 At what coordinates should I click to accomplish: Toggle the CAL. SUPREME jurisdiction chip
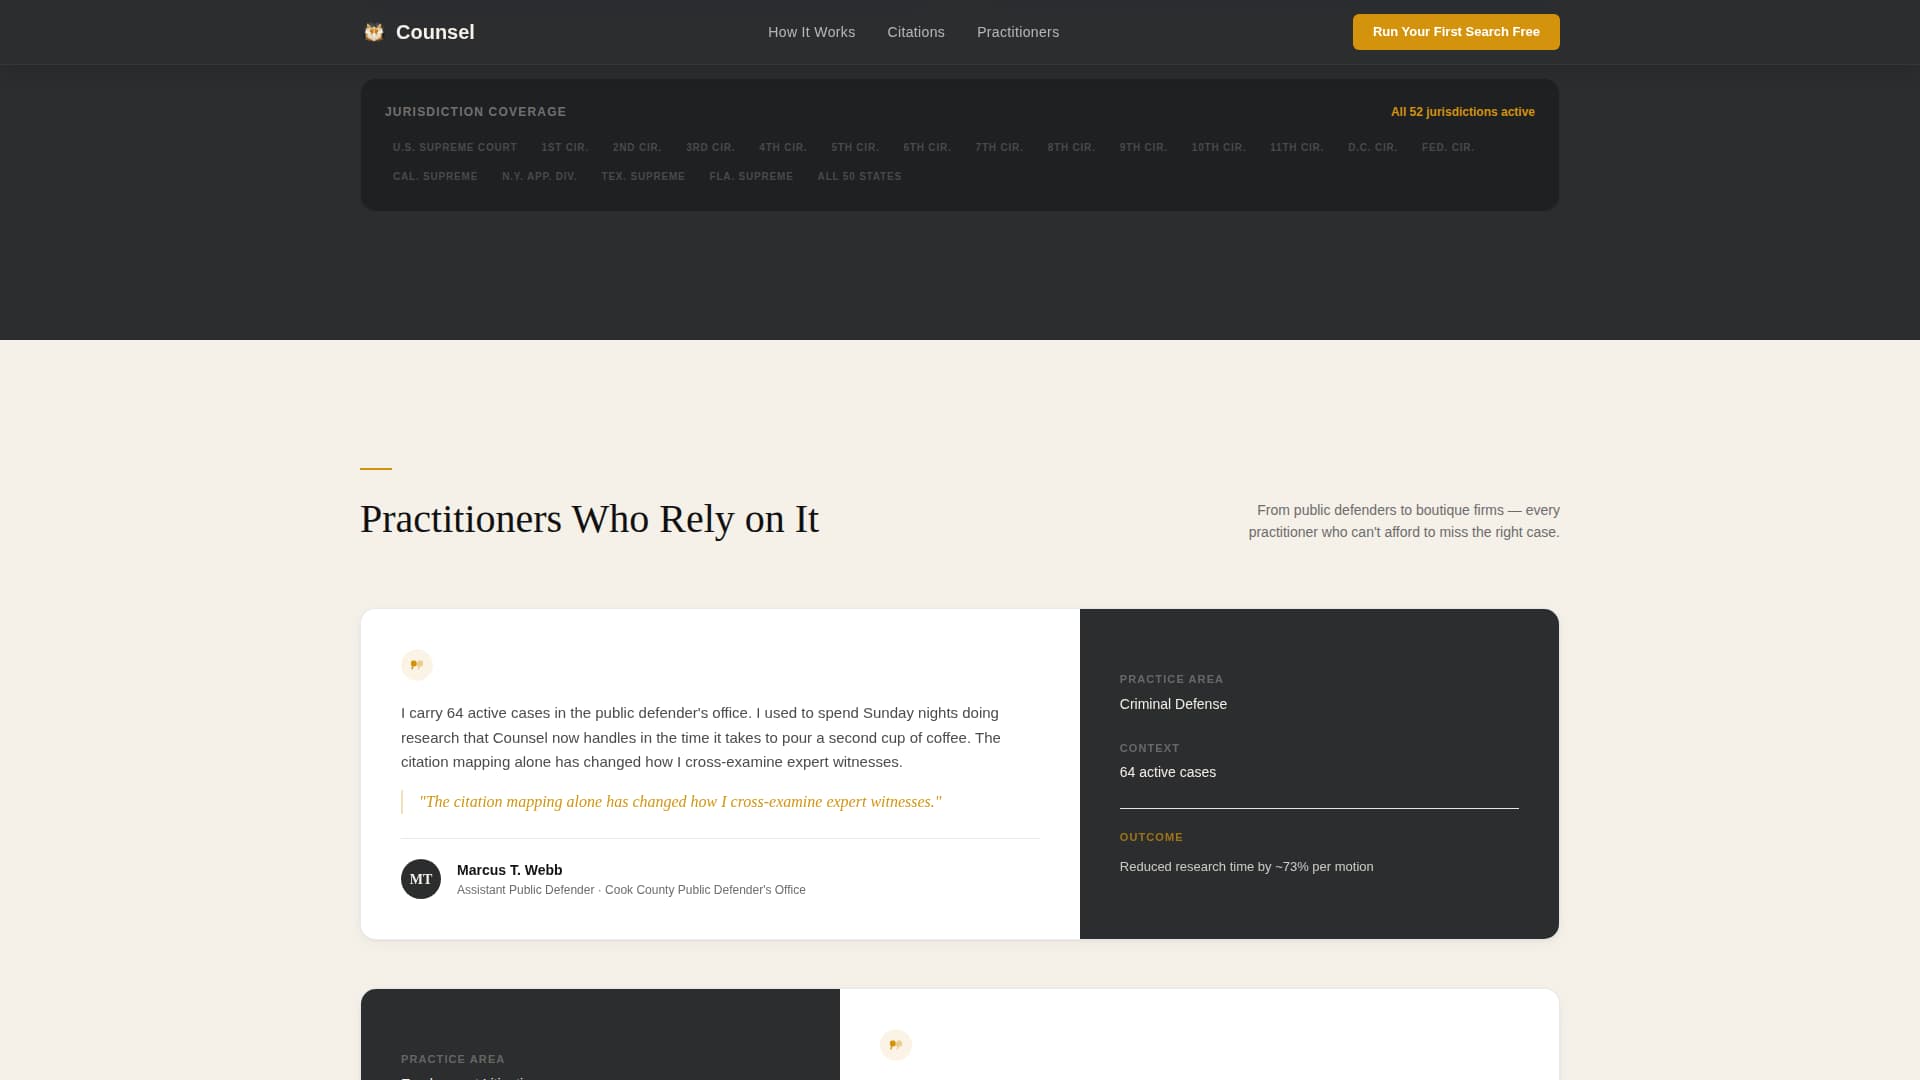pyautogui.click(x=435, y=176)
